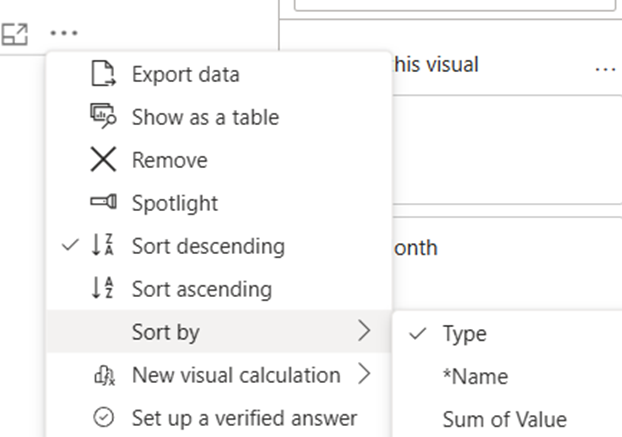Click the Sort ascending A-Z icon

(x=103, y=289)
